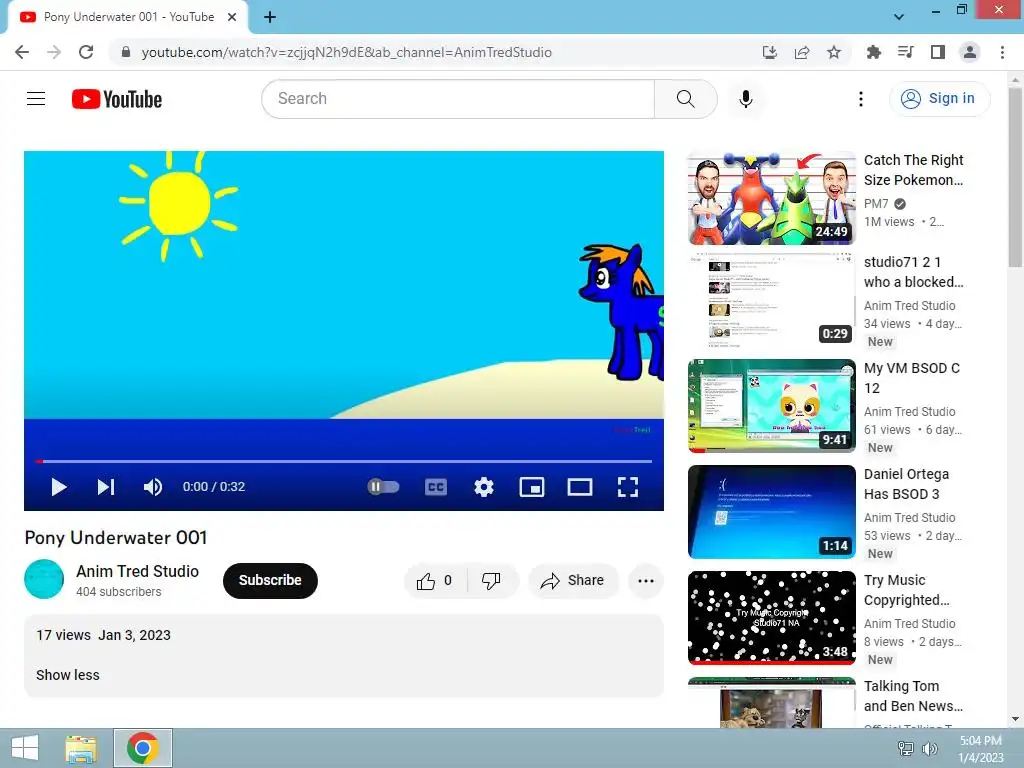This screenshot has height=768, width=1024.
Task: Open Try Music Copyrighted video thumbnail
Action: click(772, 618)
